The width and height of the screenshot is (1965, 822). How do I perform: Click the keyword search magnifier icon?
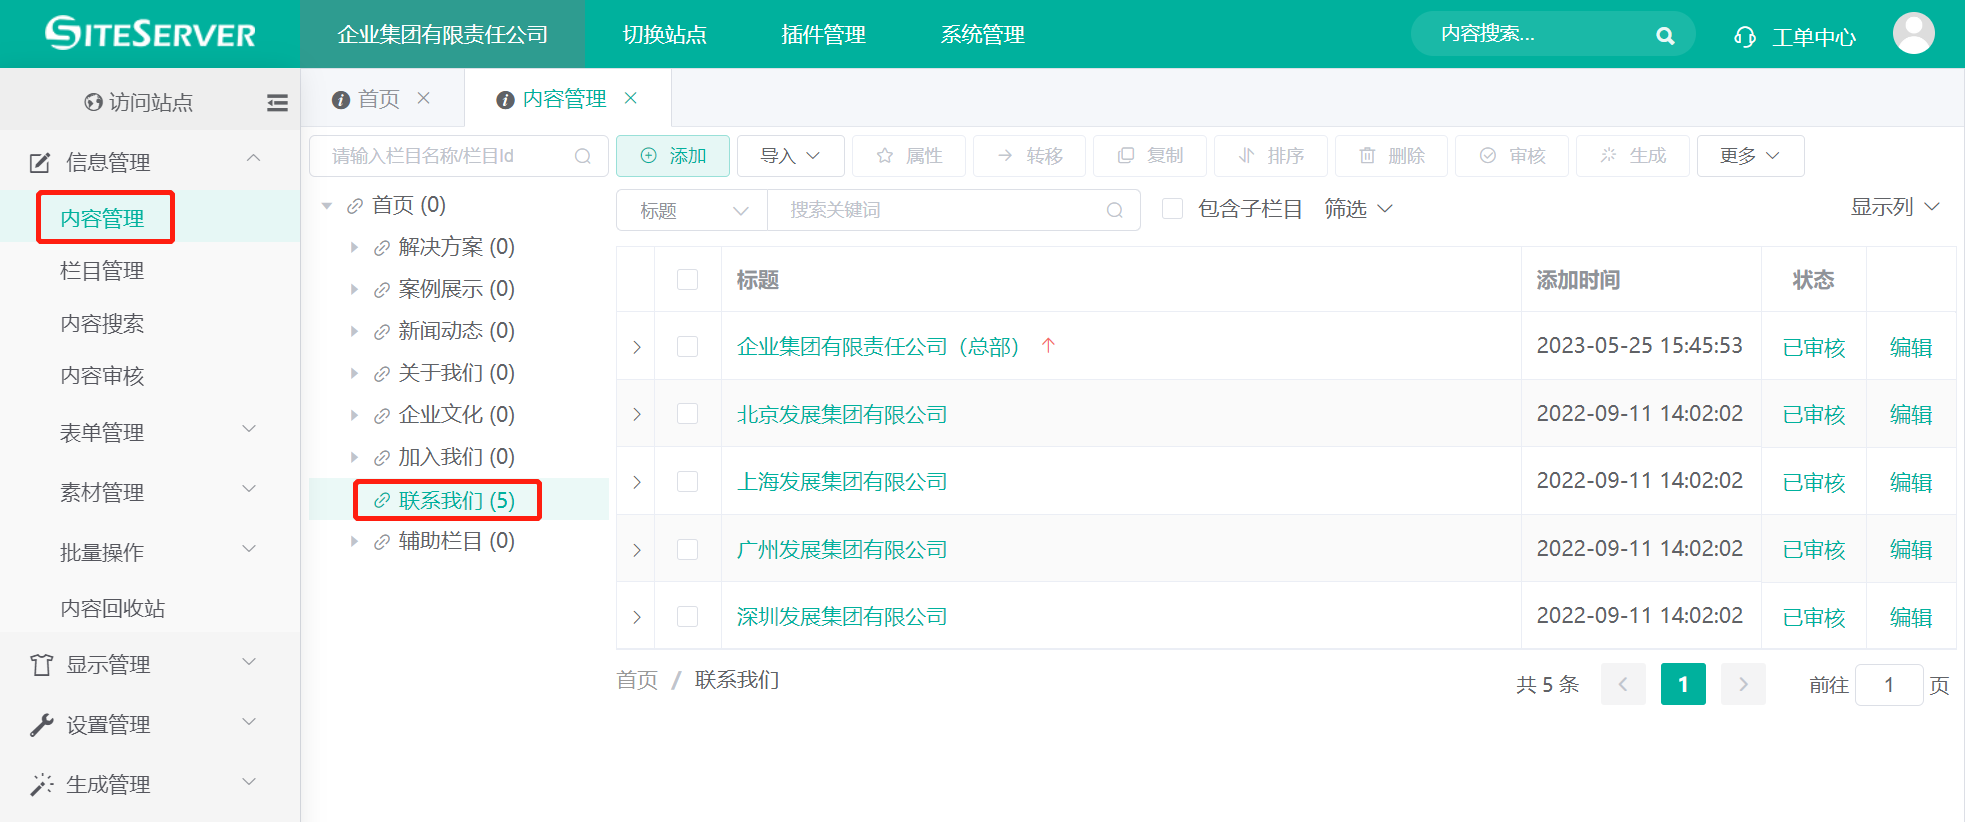coord(1115,210)
